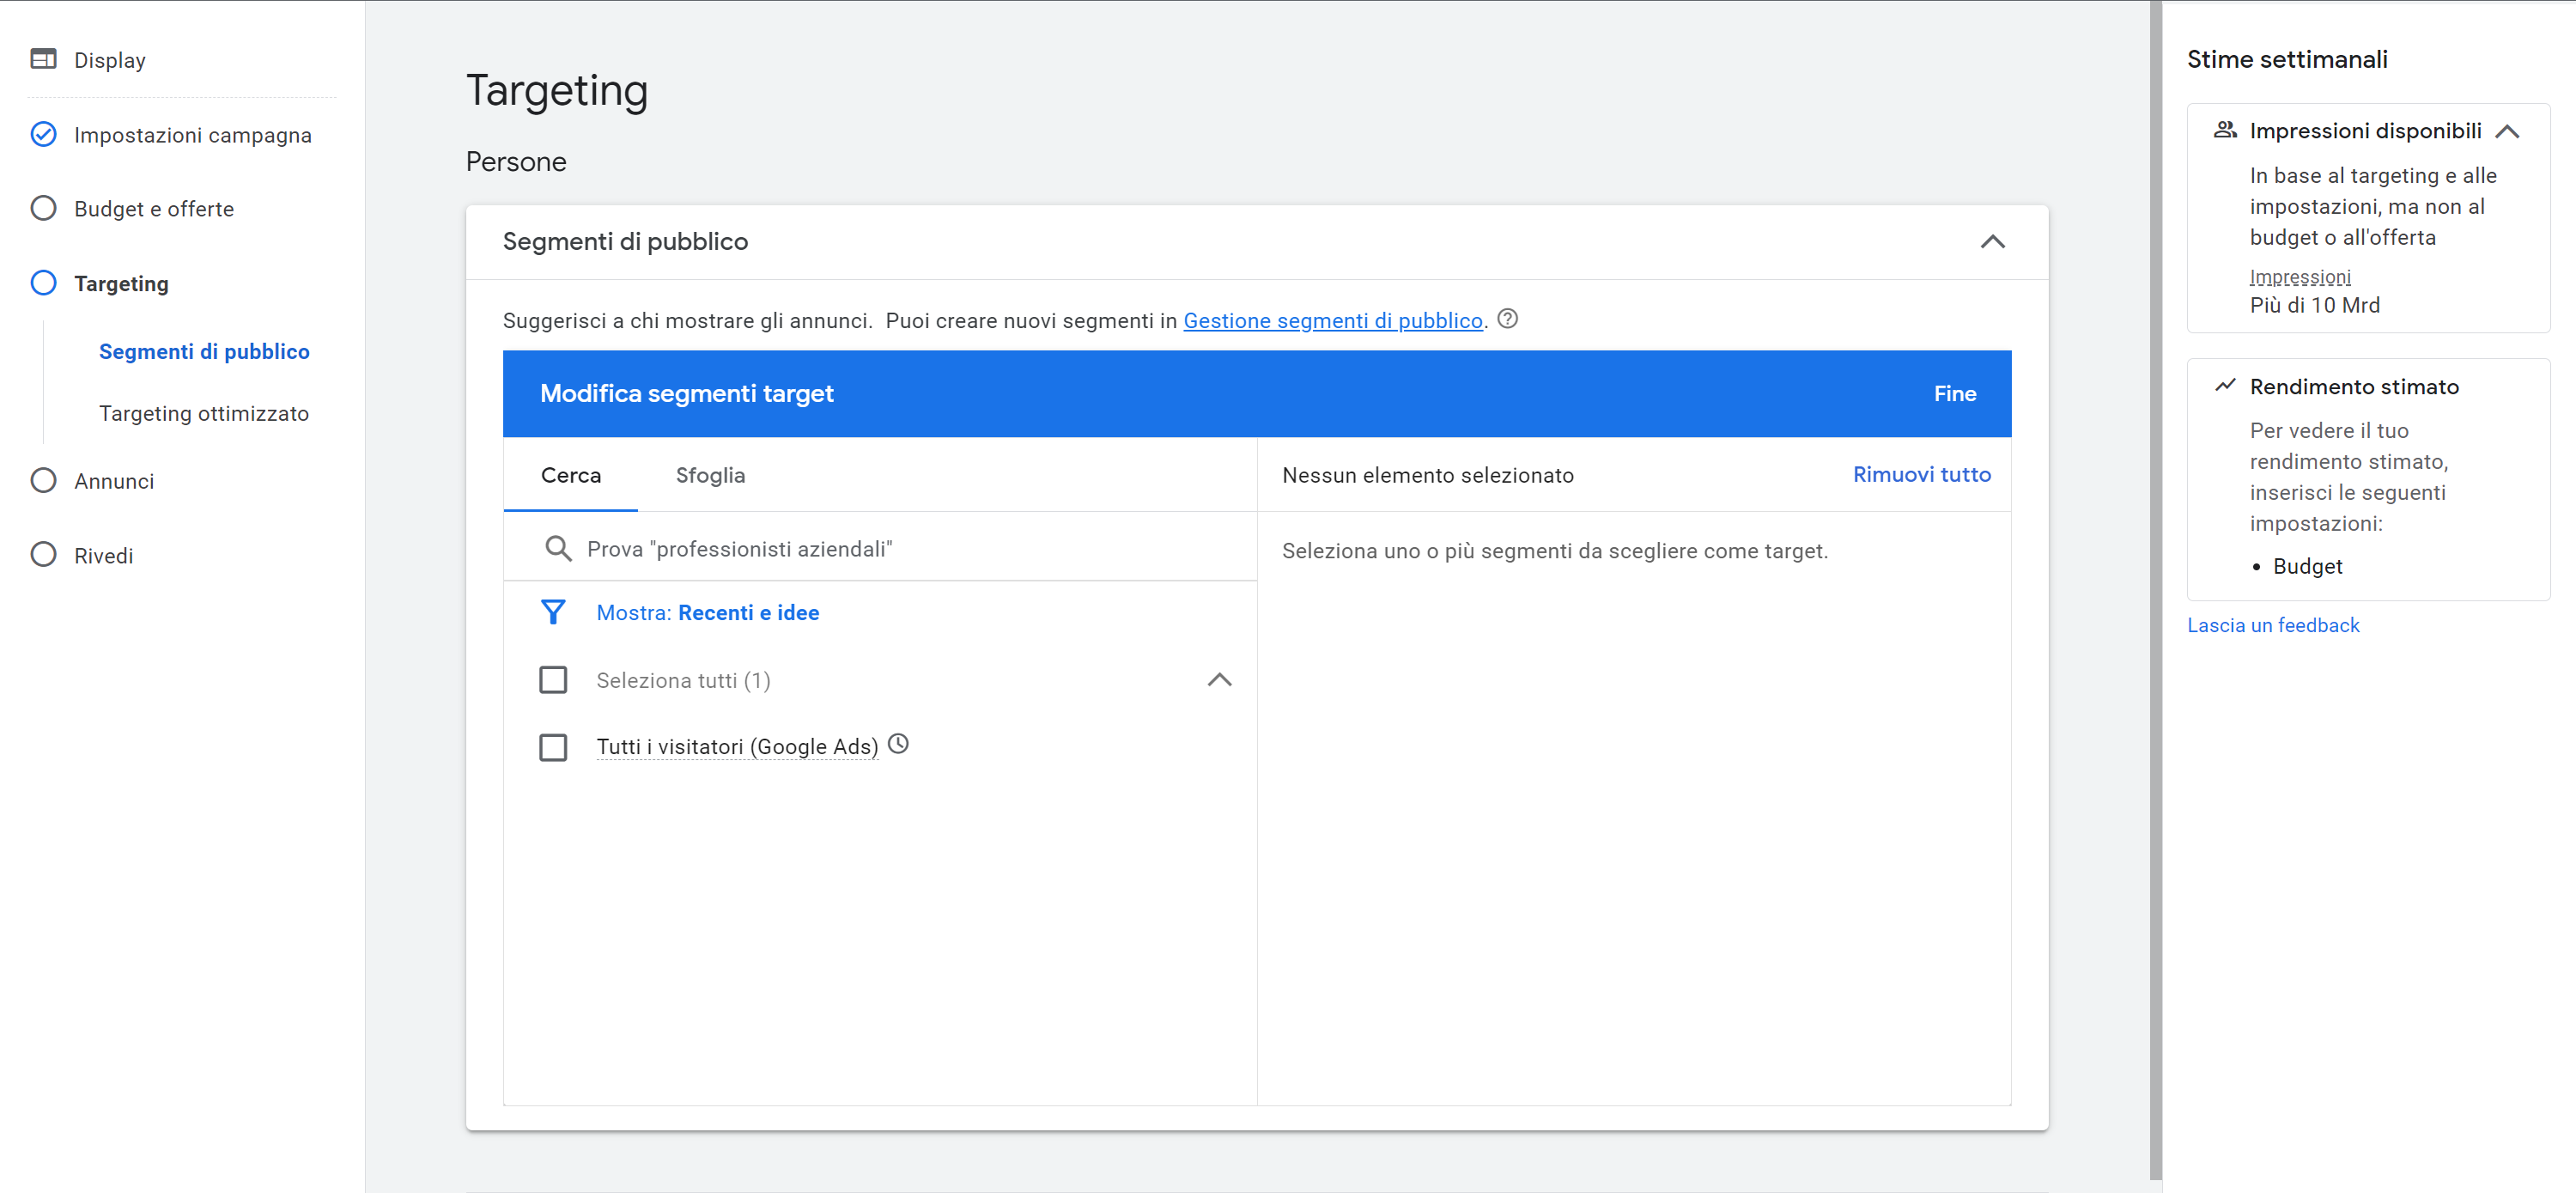Click the Impressioni underlined label

(2299, 277)
